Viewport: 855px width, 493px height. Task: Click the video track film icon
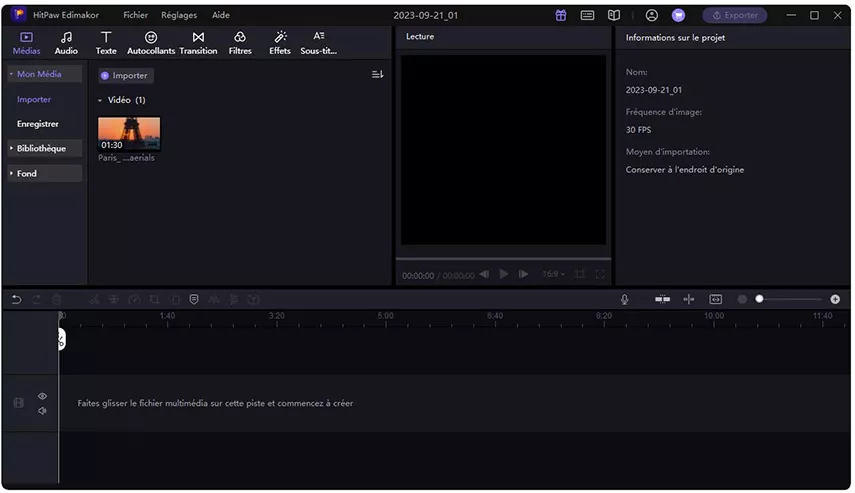(x=19, y=403)
